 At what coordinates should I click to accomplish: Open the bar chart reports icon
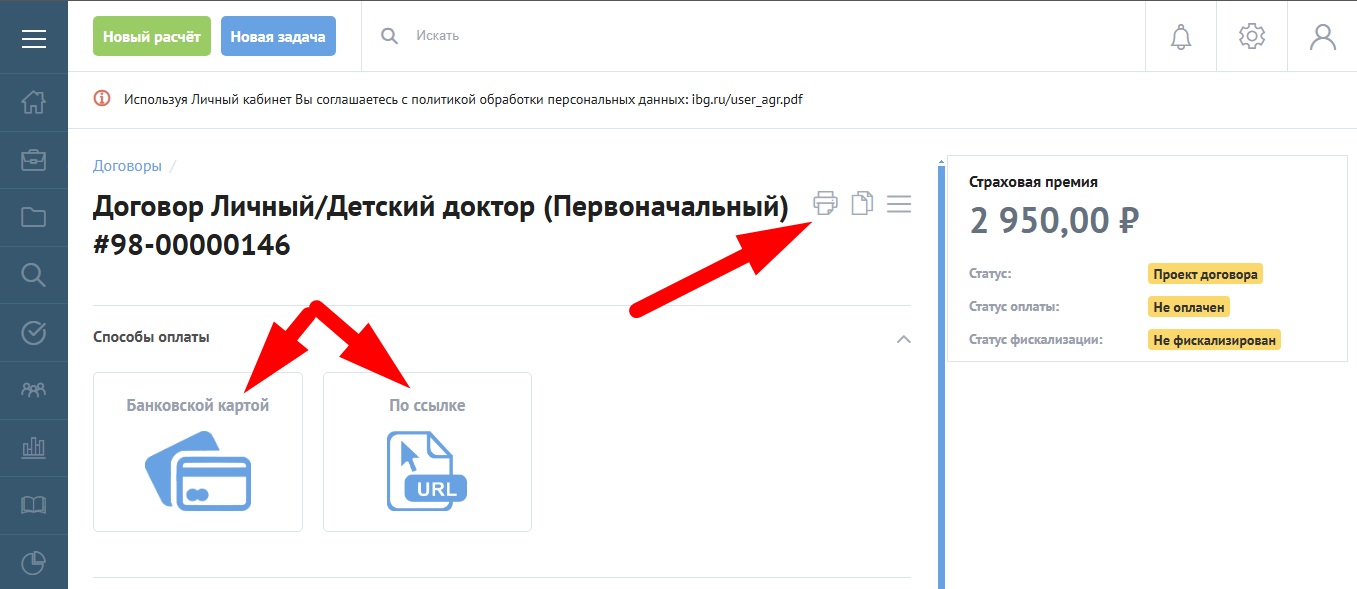34,447
